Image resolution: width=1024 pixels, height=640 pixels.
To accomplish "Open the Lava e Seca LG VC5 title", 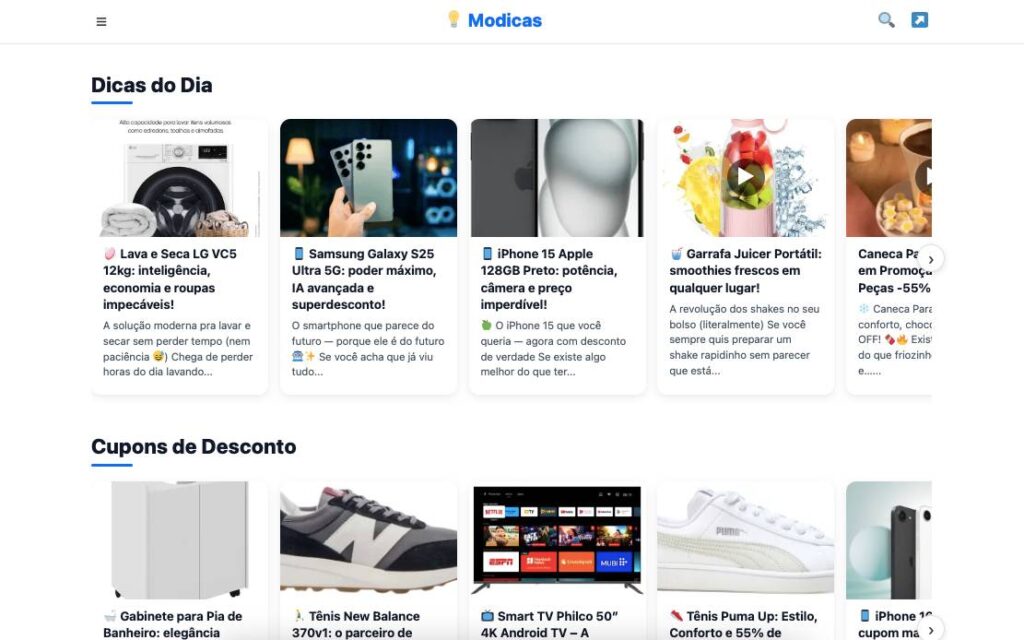I will click(170, 279).
